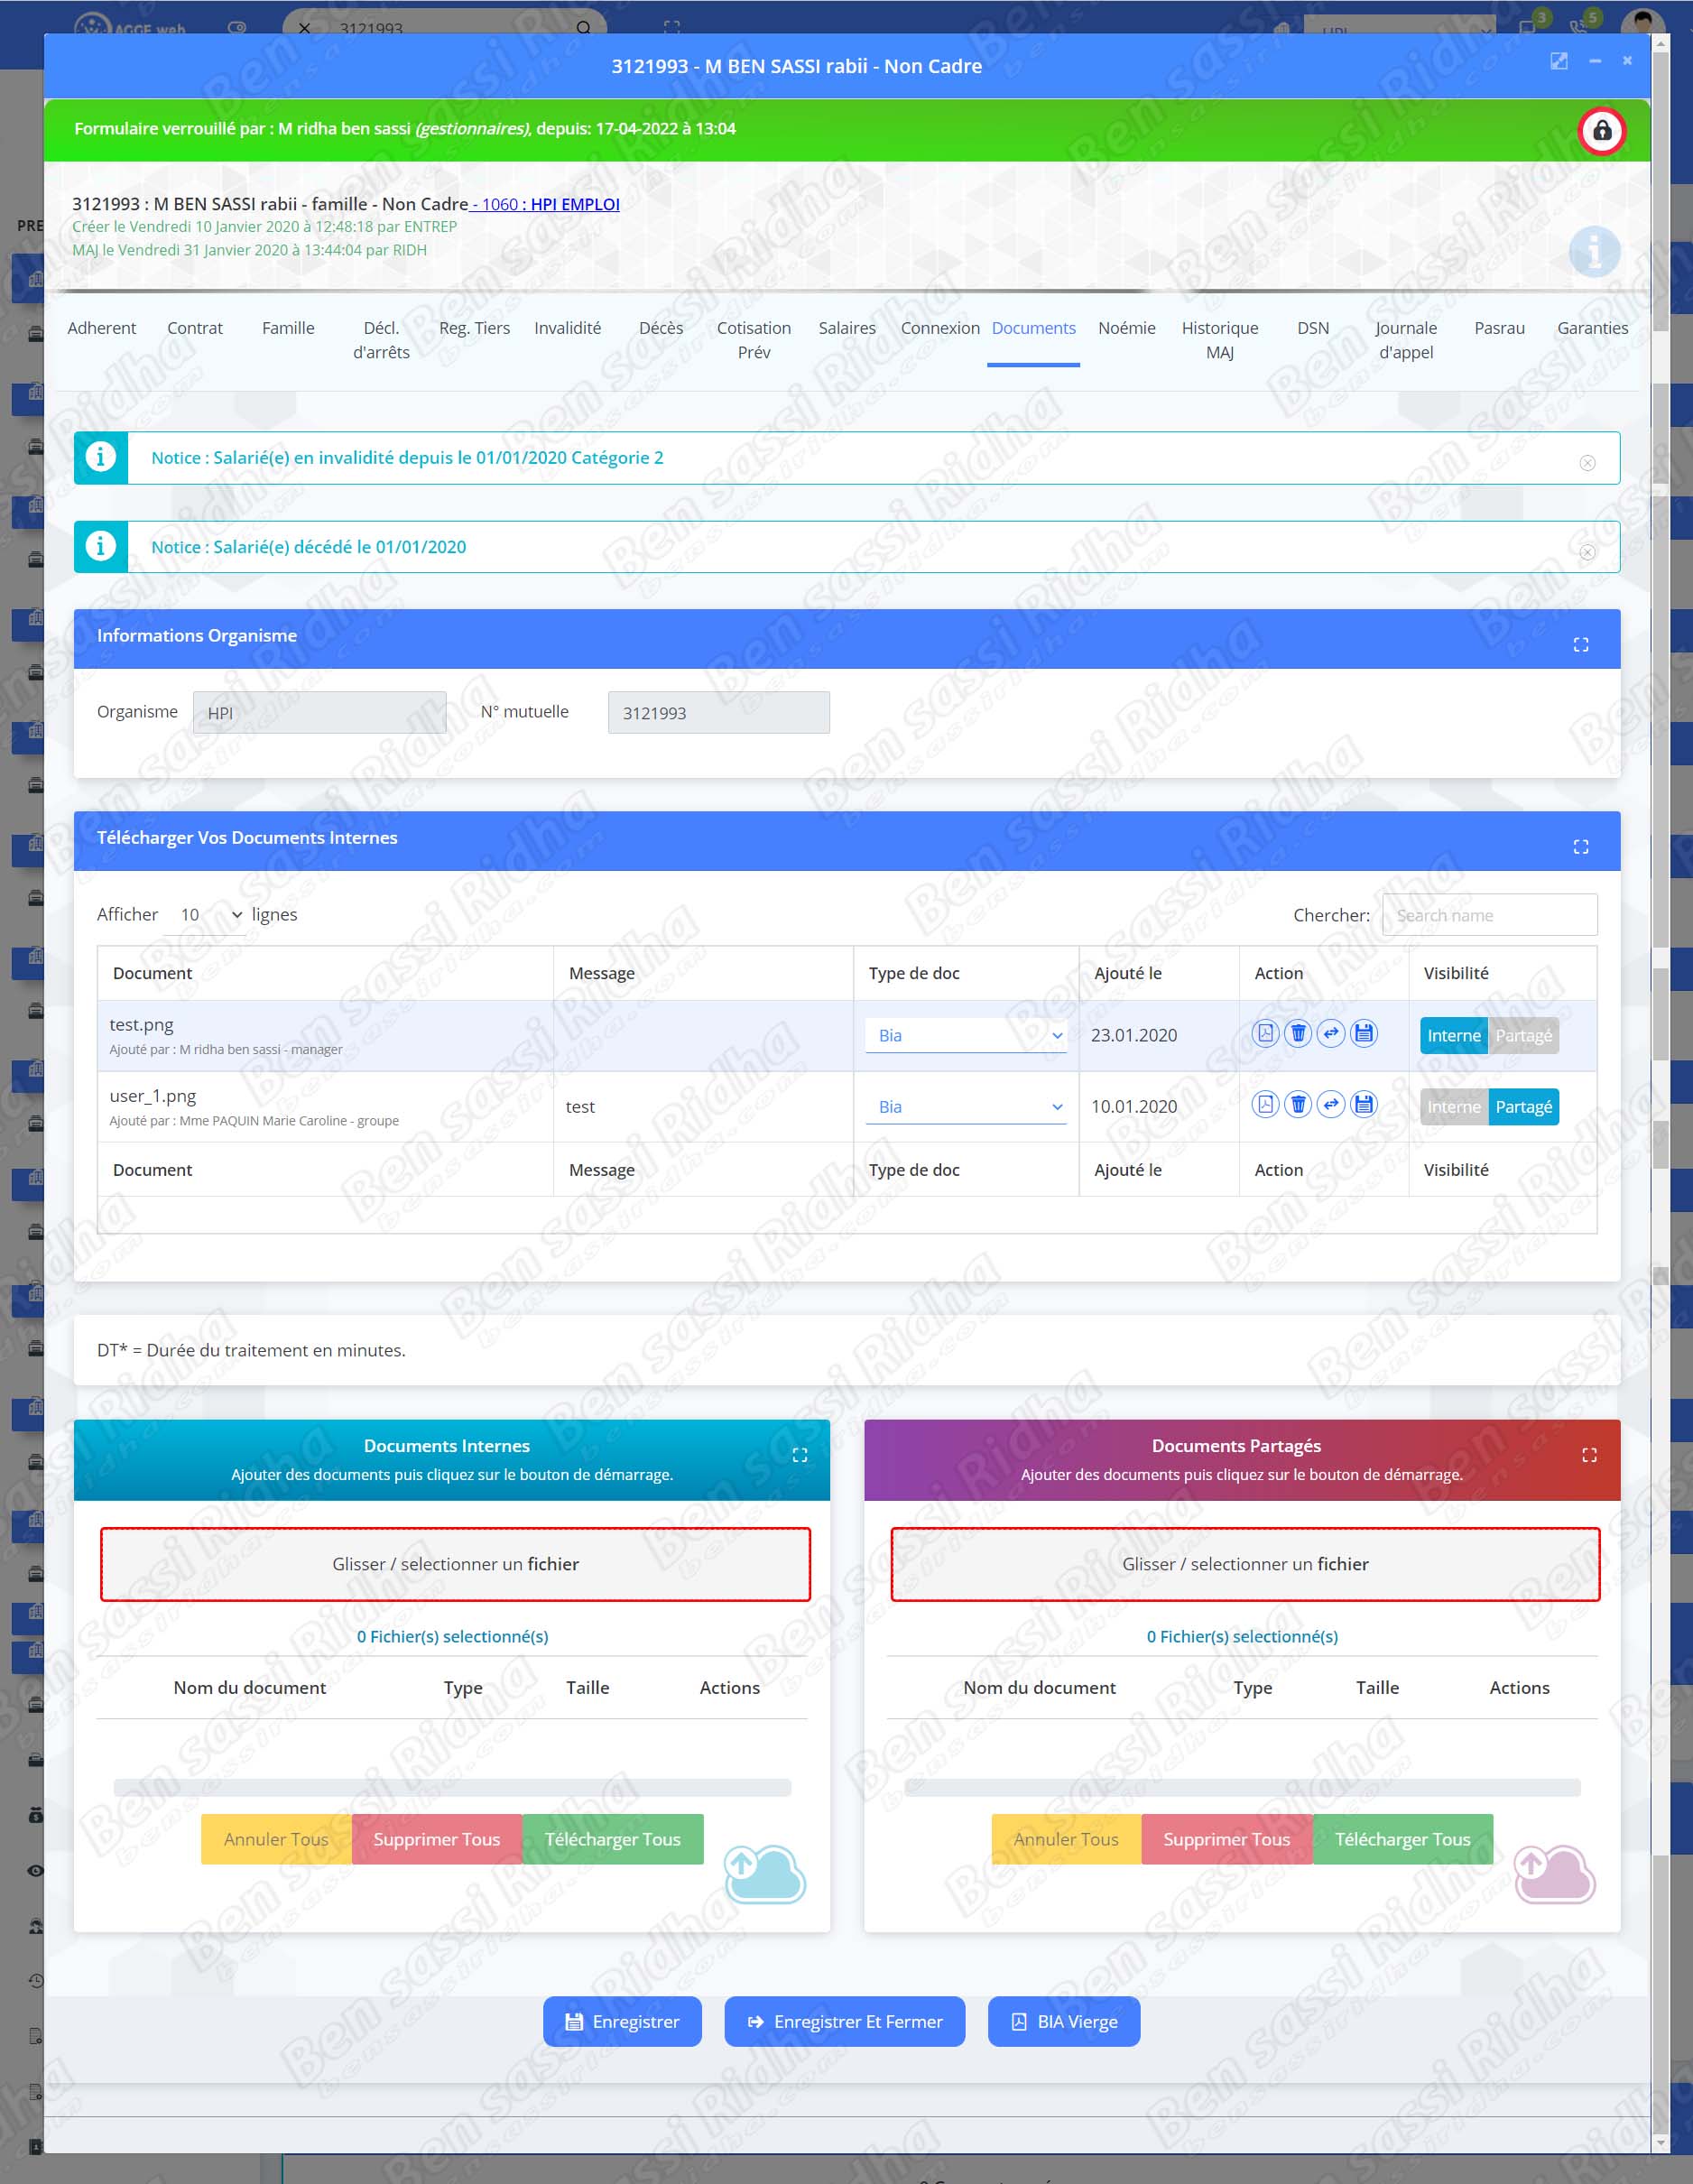
Task: Open the Afficher lines count dropdown
Action: tap(209, 915)
